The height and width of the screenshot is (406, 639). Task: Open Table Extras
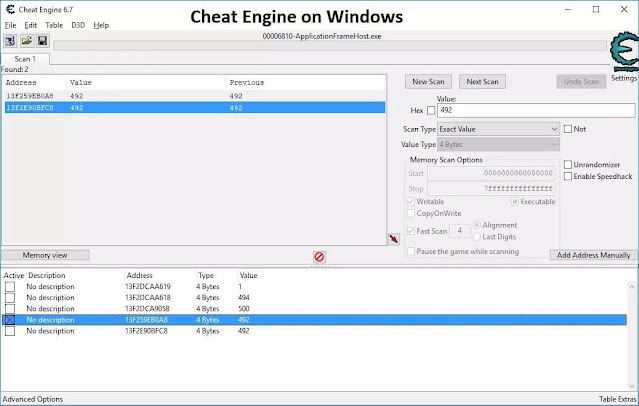pos(617,399)
